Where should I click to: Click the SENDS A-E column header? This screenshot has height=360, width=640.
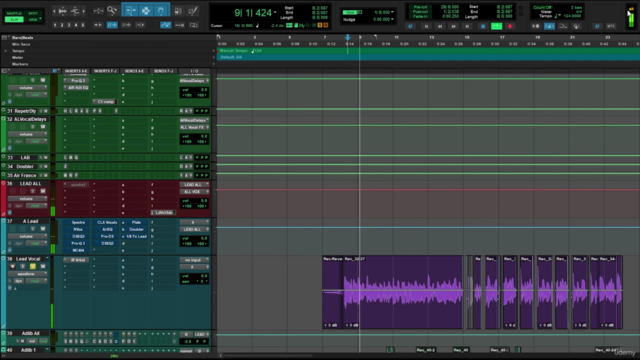coord(134,71)
